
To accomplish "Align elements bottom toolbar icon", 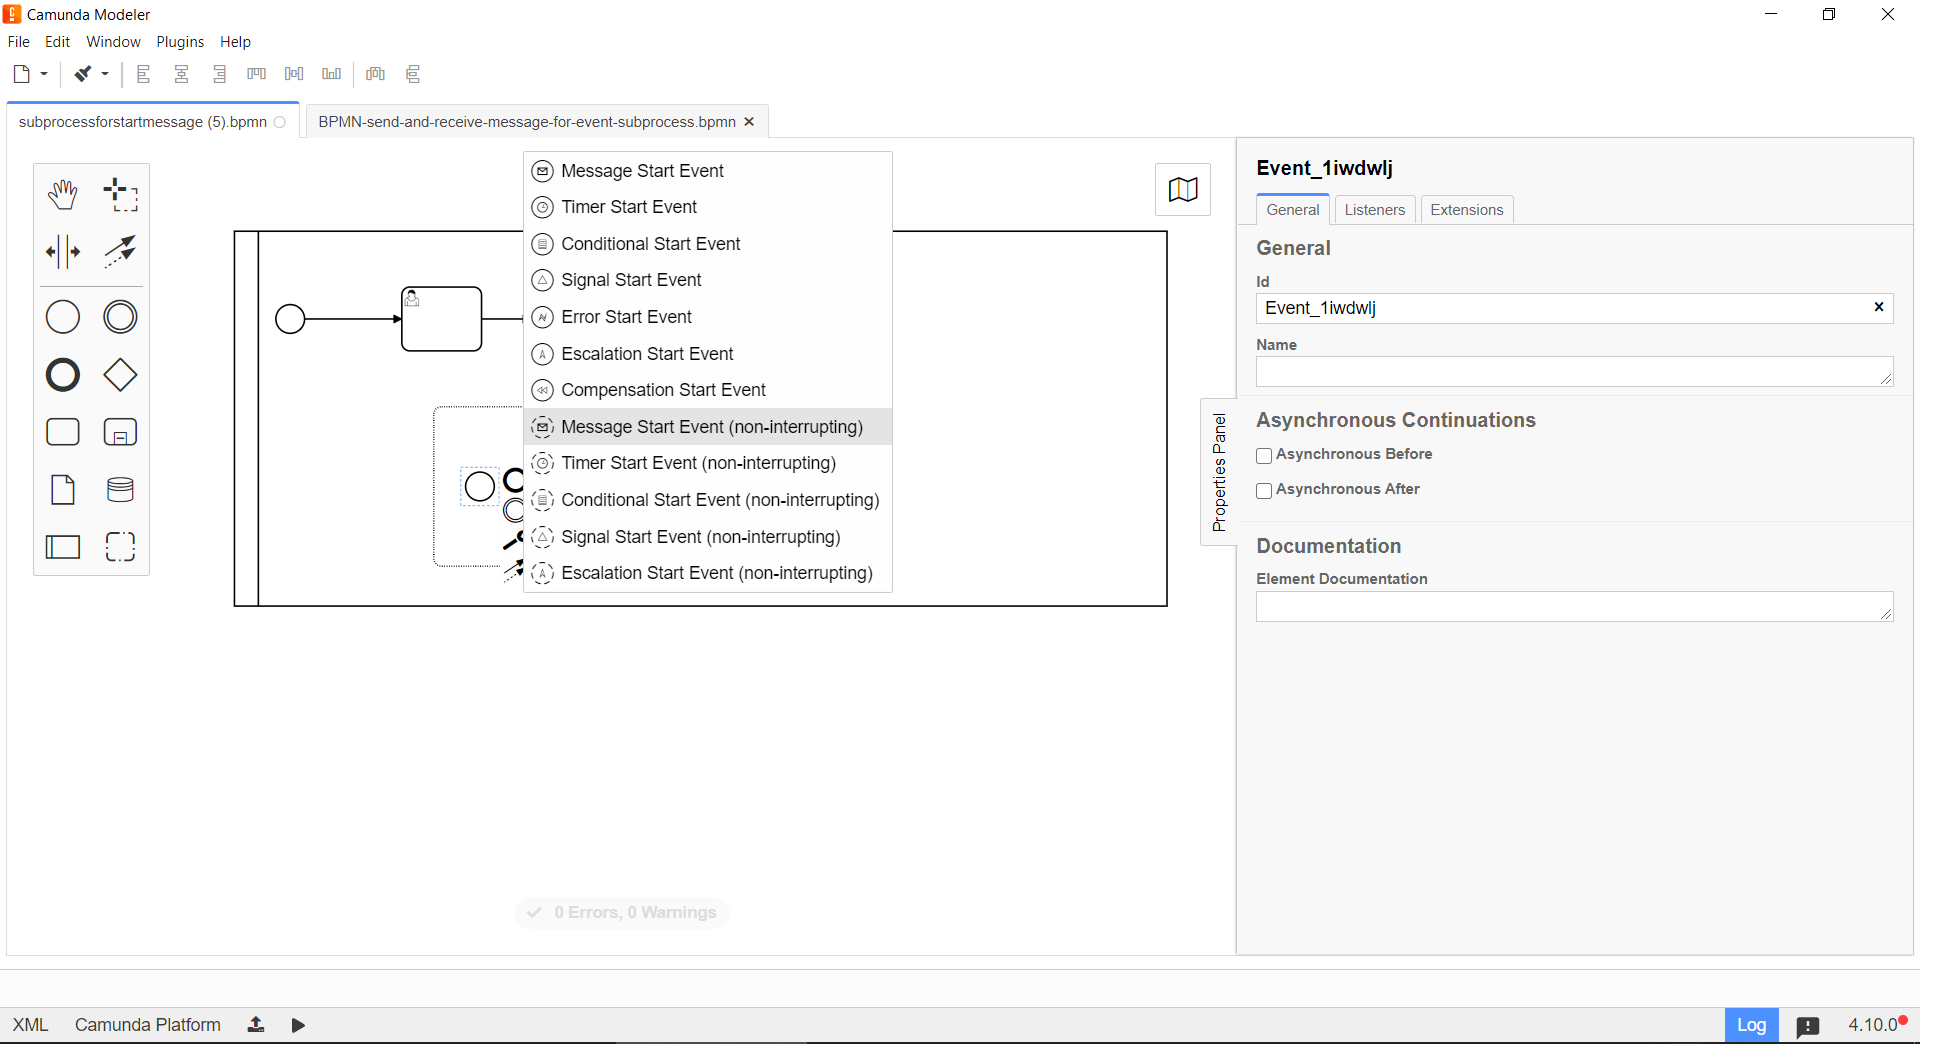I will pyautogui.click(x=332, y=74).
